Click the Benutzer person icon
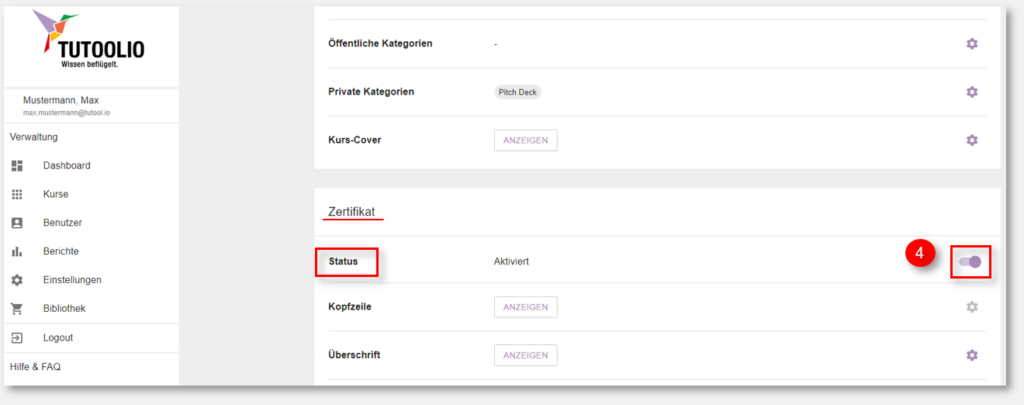Screen dimensions: 1024x405 pyautogui.click(x=18, y=223)
